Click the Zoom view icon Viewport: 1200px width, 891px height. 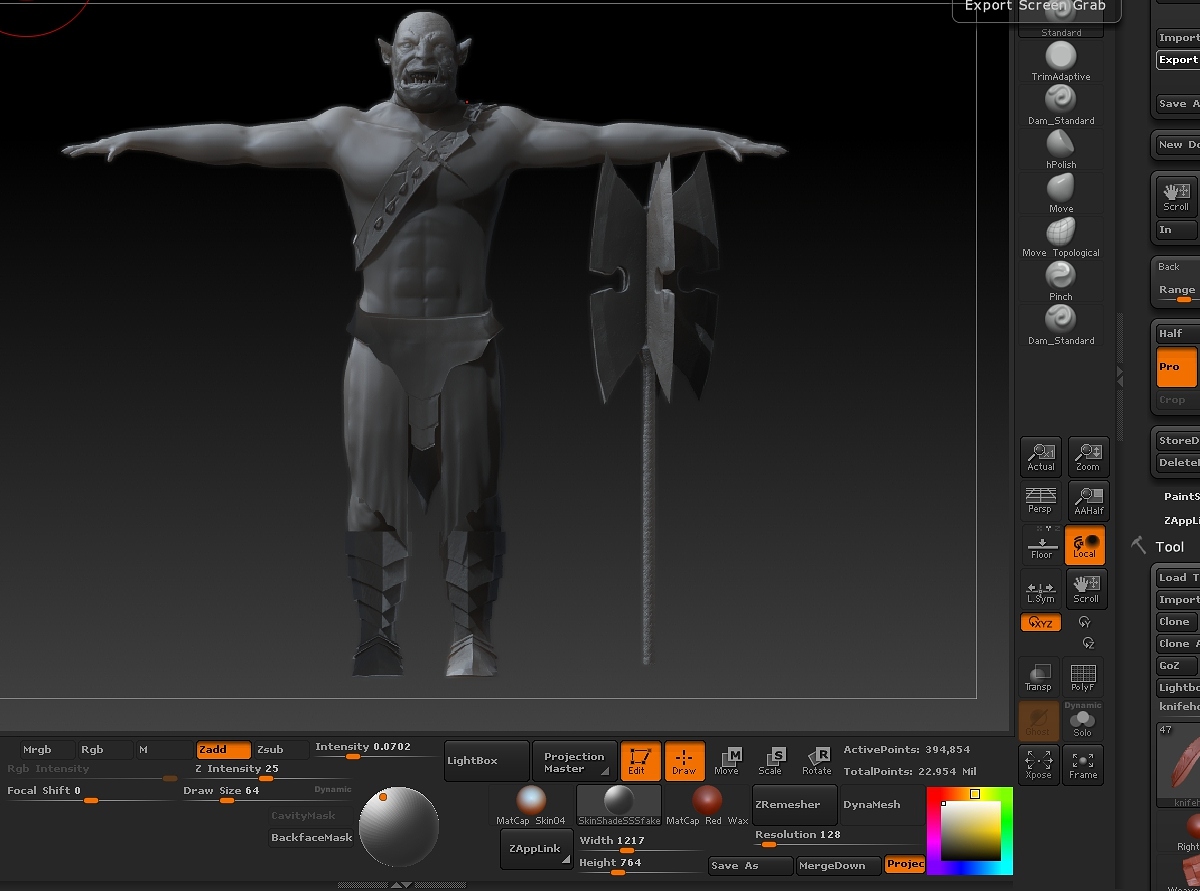pos(1087,457)
